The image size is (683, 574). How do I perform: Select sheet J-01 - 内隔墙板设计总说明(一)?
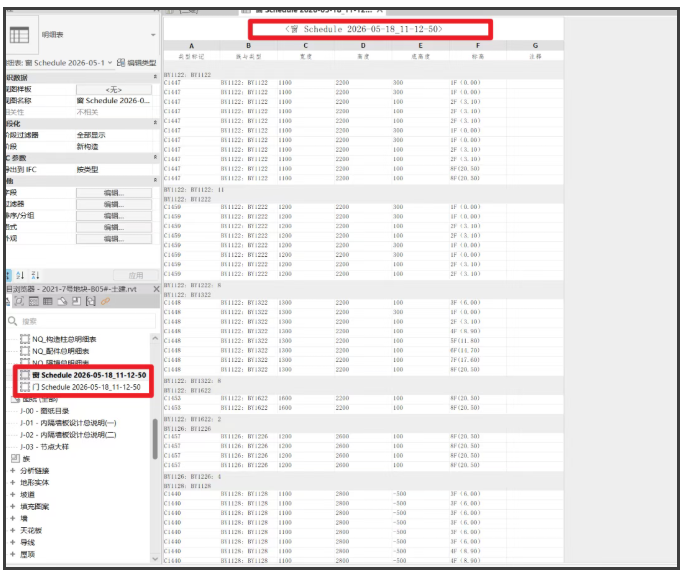[68, 423]
